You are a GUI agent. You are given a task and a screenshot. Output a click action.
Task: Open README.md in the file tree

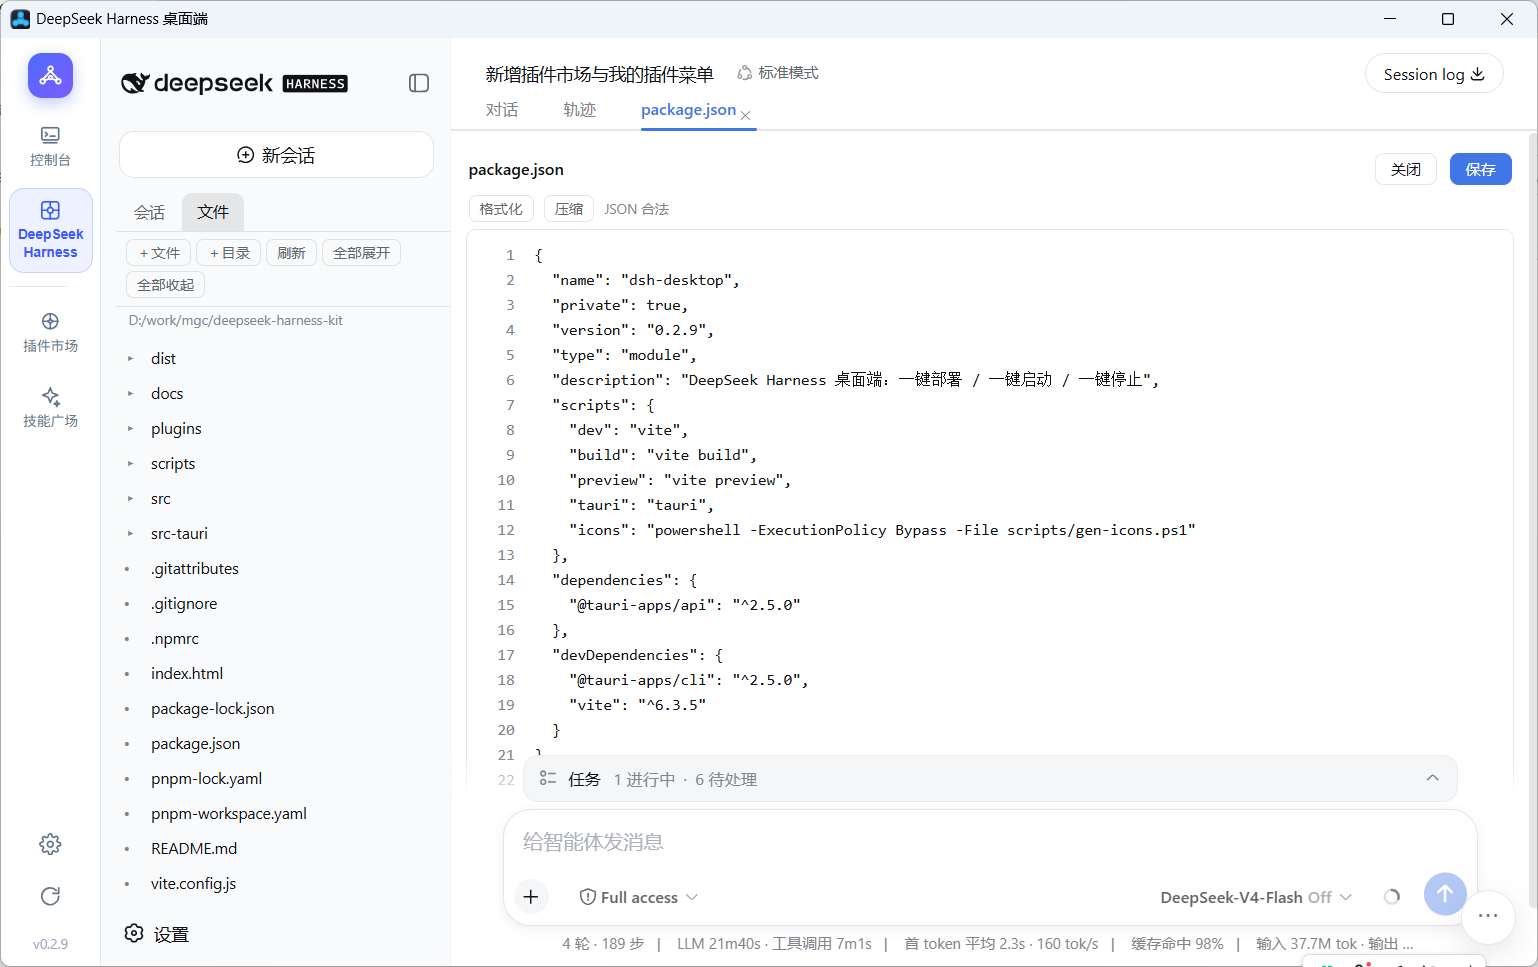click(194, 848)
